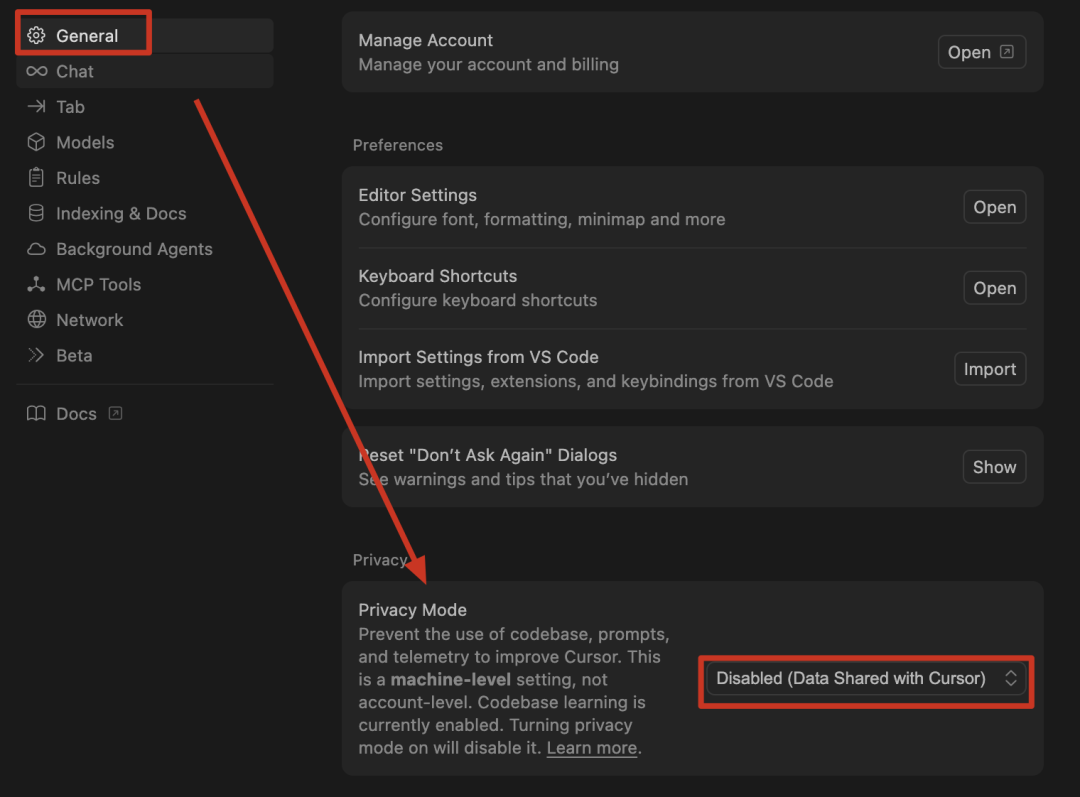Viewport: 1080px width, 797px height.
Task: Go to the Network settings section
Action: (145, 320)
